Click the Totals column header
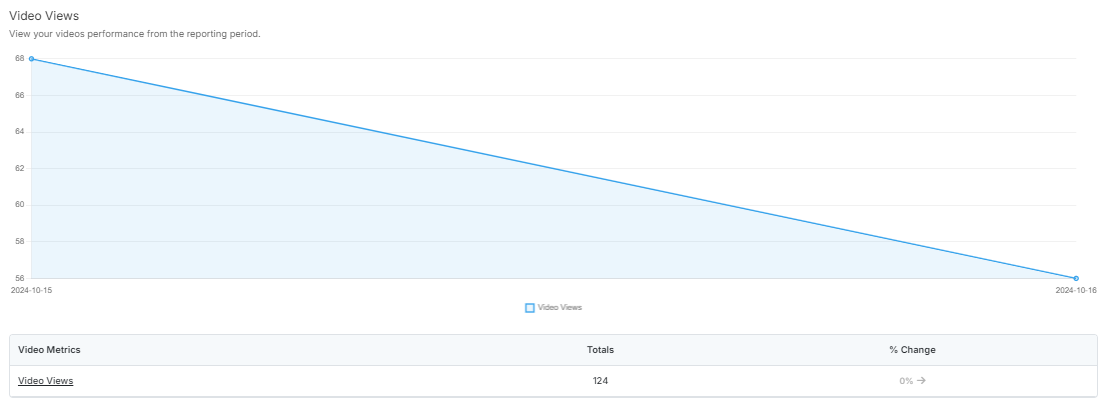1106x405 pixels. (600, 350)
